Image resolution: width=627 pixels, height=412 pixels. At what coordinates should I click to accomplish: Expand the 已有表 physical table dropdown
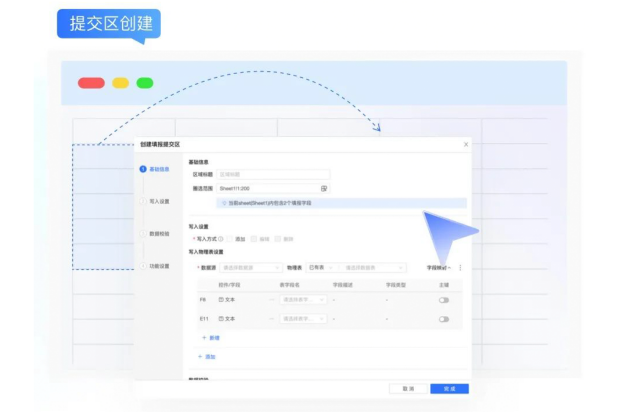[322, 268]
